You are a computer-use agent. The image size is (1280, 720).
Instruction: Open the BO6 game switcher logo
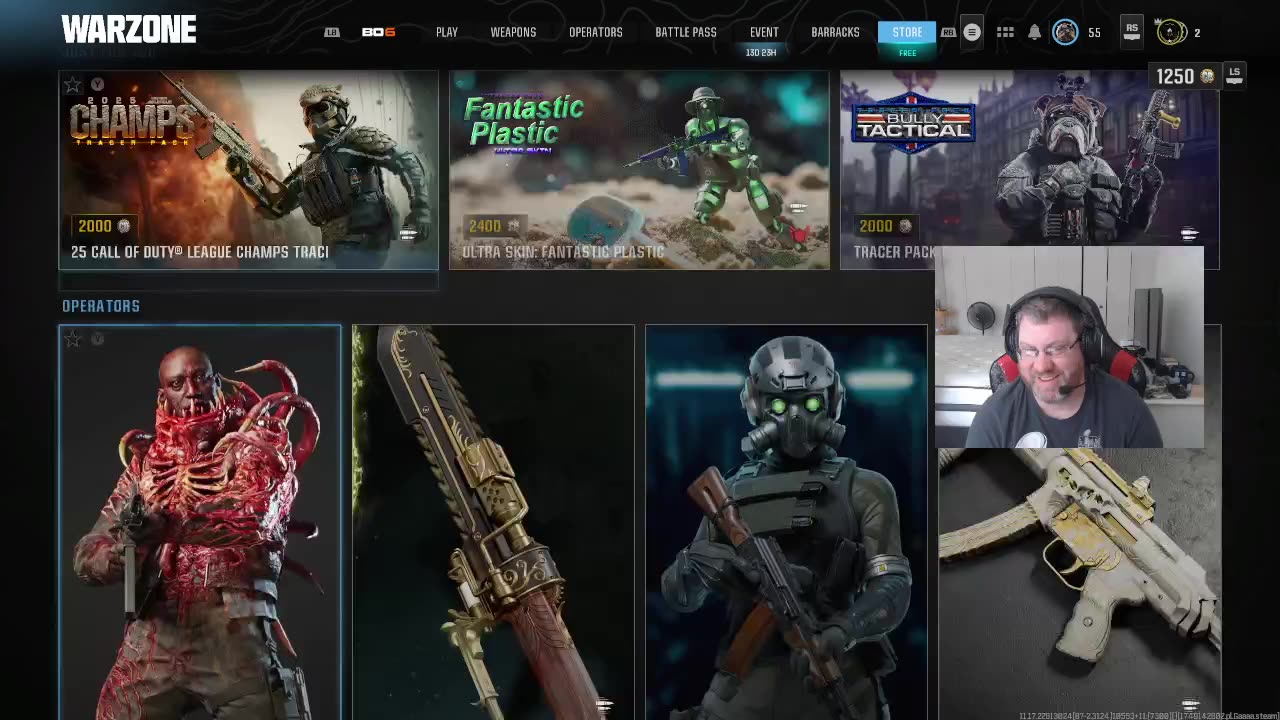(378, 32)
